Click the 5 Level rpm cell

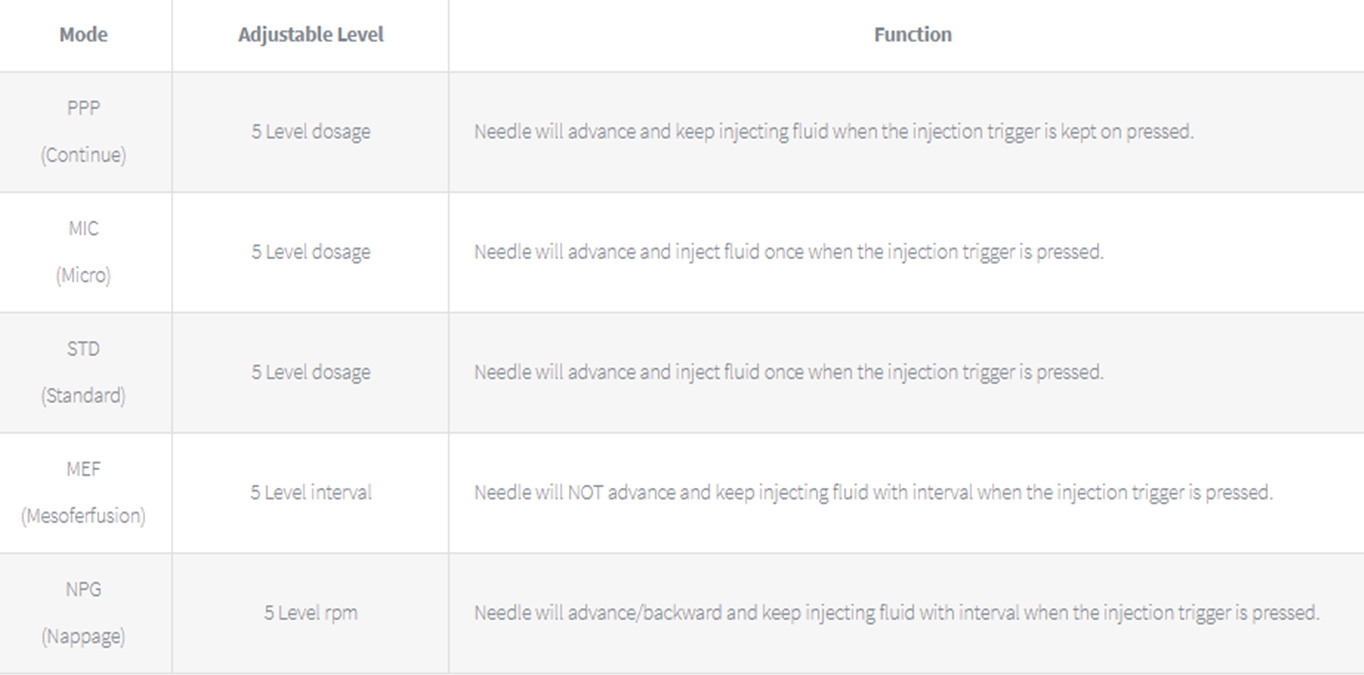click(x=310, y=612)
